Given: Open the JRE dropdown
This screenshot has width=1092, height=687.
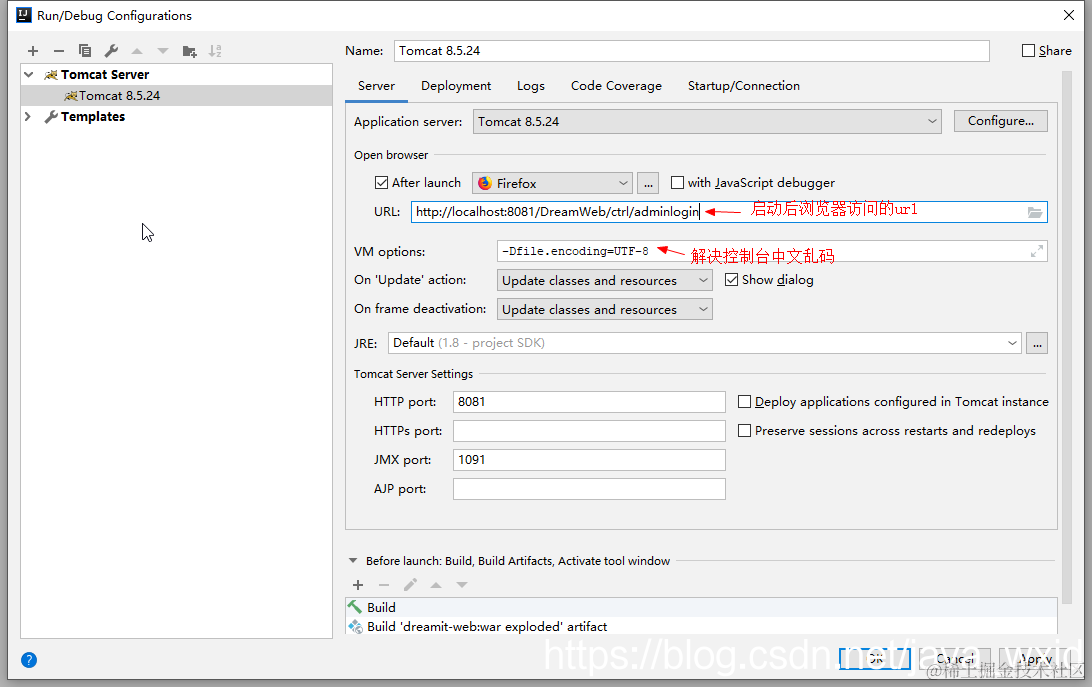Looking at the screenshot, I should pyautogui.click(x=705, y=343).
